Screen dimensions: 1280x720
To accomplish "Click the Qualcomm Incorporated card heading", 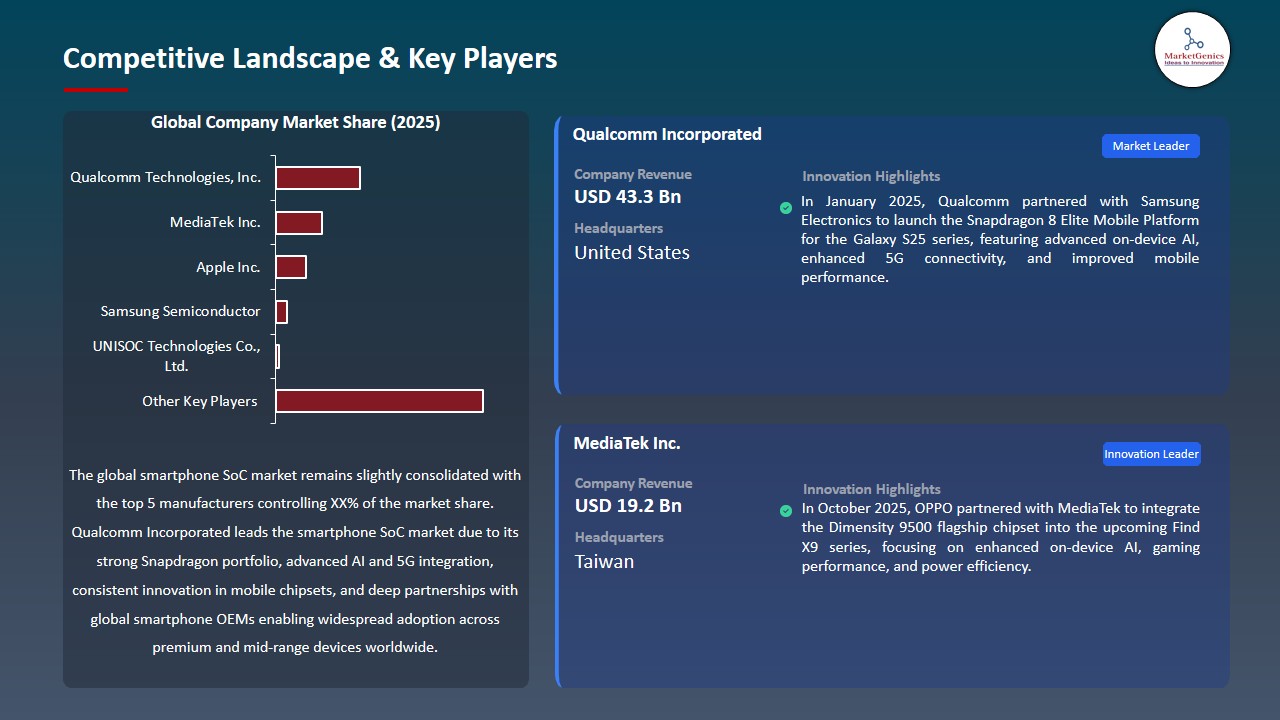I will coord(667,134).
